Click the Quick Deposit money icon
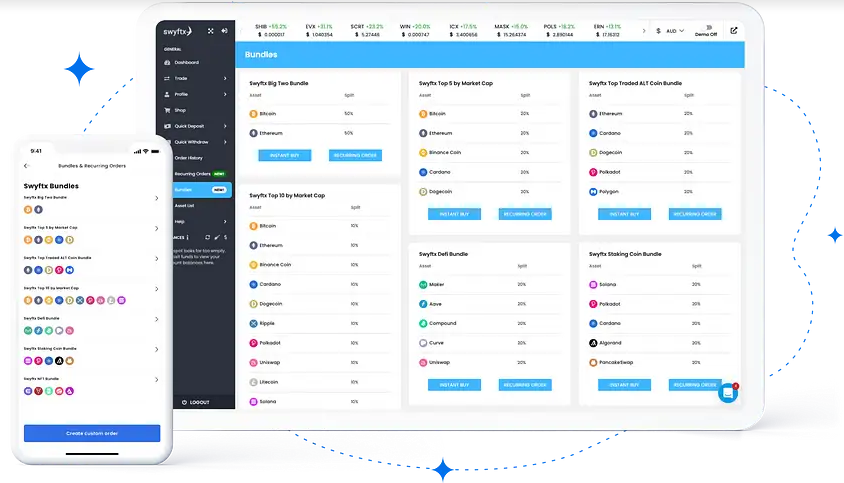Viewport: 844px width, 483px height. (167, 126)
